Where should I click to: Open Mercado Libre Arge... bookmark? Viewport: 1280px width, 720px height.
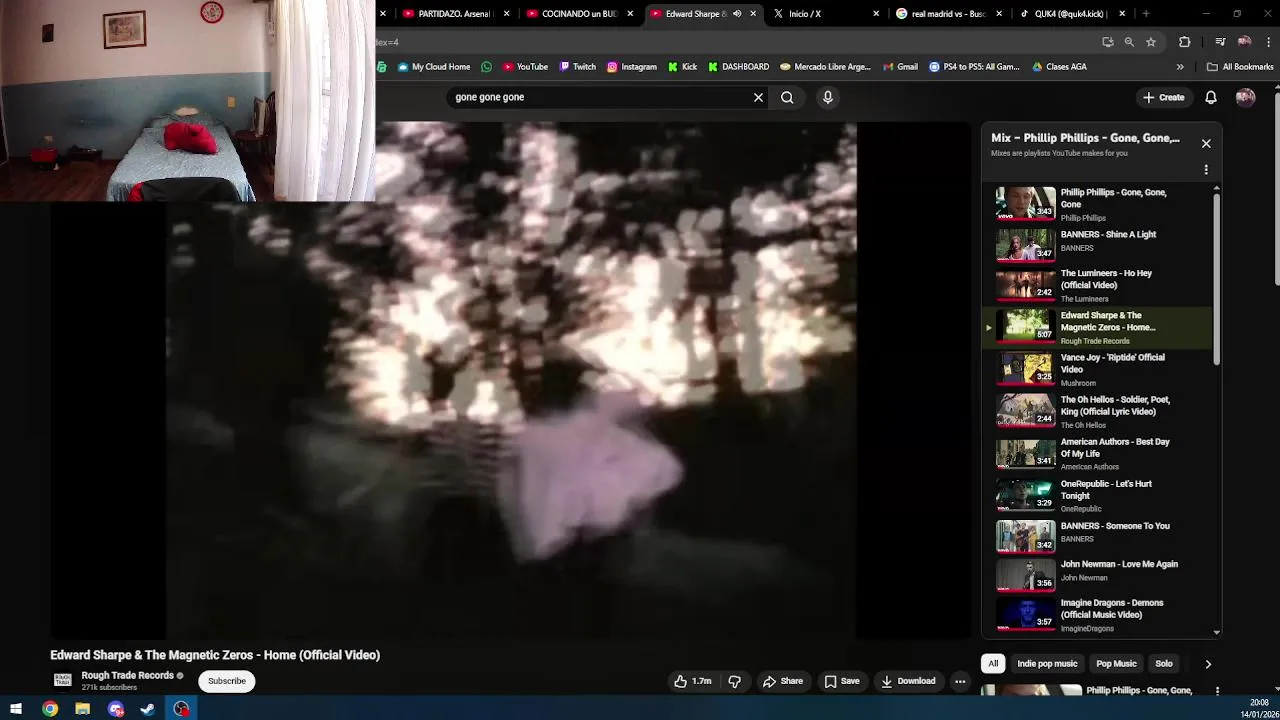pyautogui.click(x=825, y=67)
